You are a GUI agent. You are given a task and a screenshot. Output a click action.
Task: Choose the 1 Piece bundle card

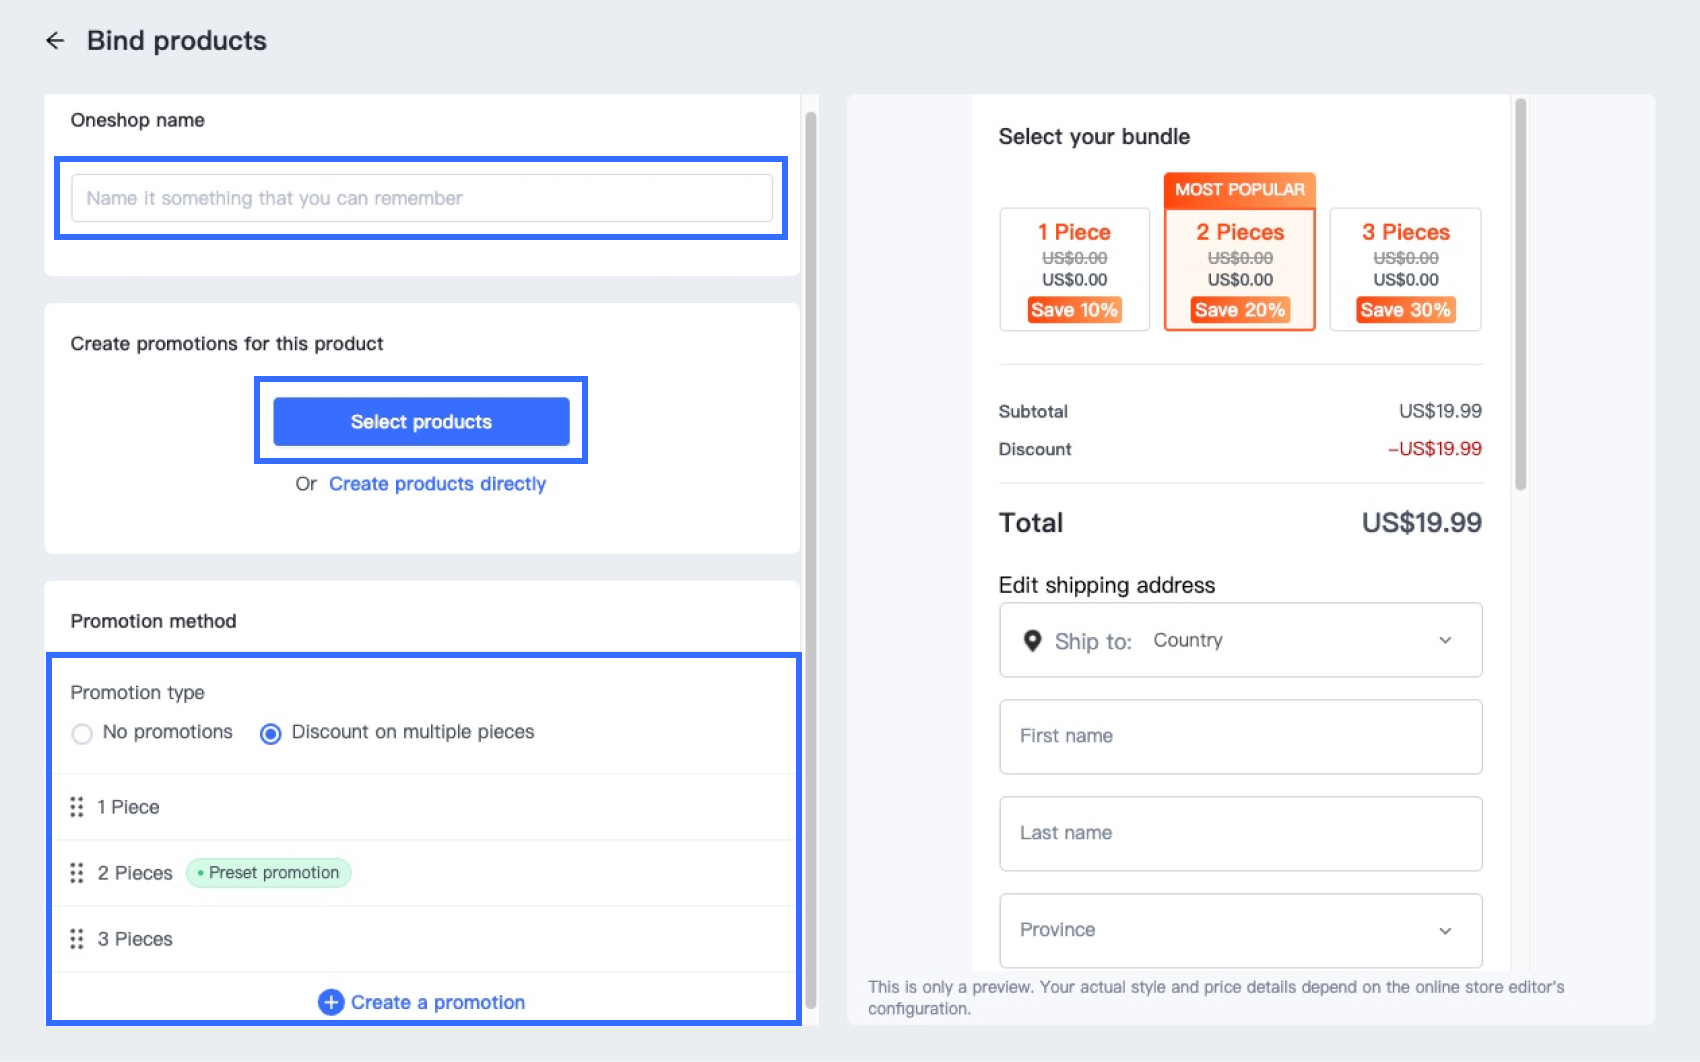coord(1074,269)
